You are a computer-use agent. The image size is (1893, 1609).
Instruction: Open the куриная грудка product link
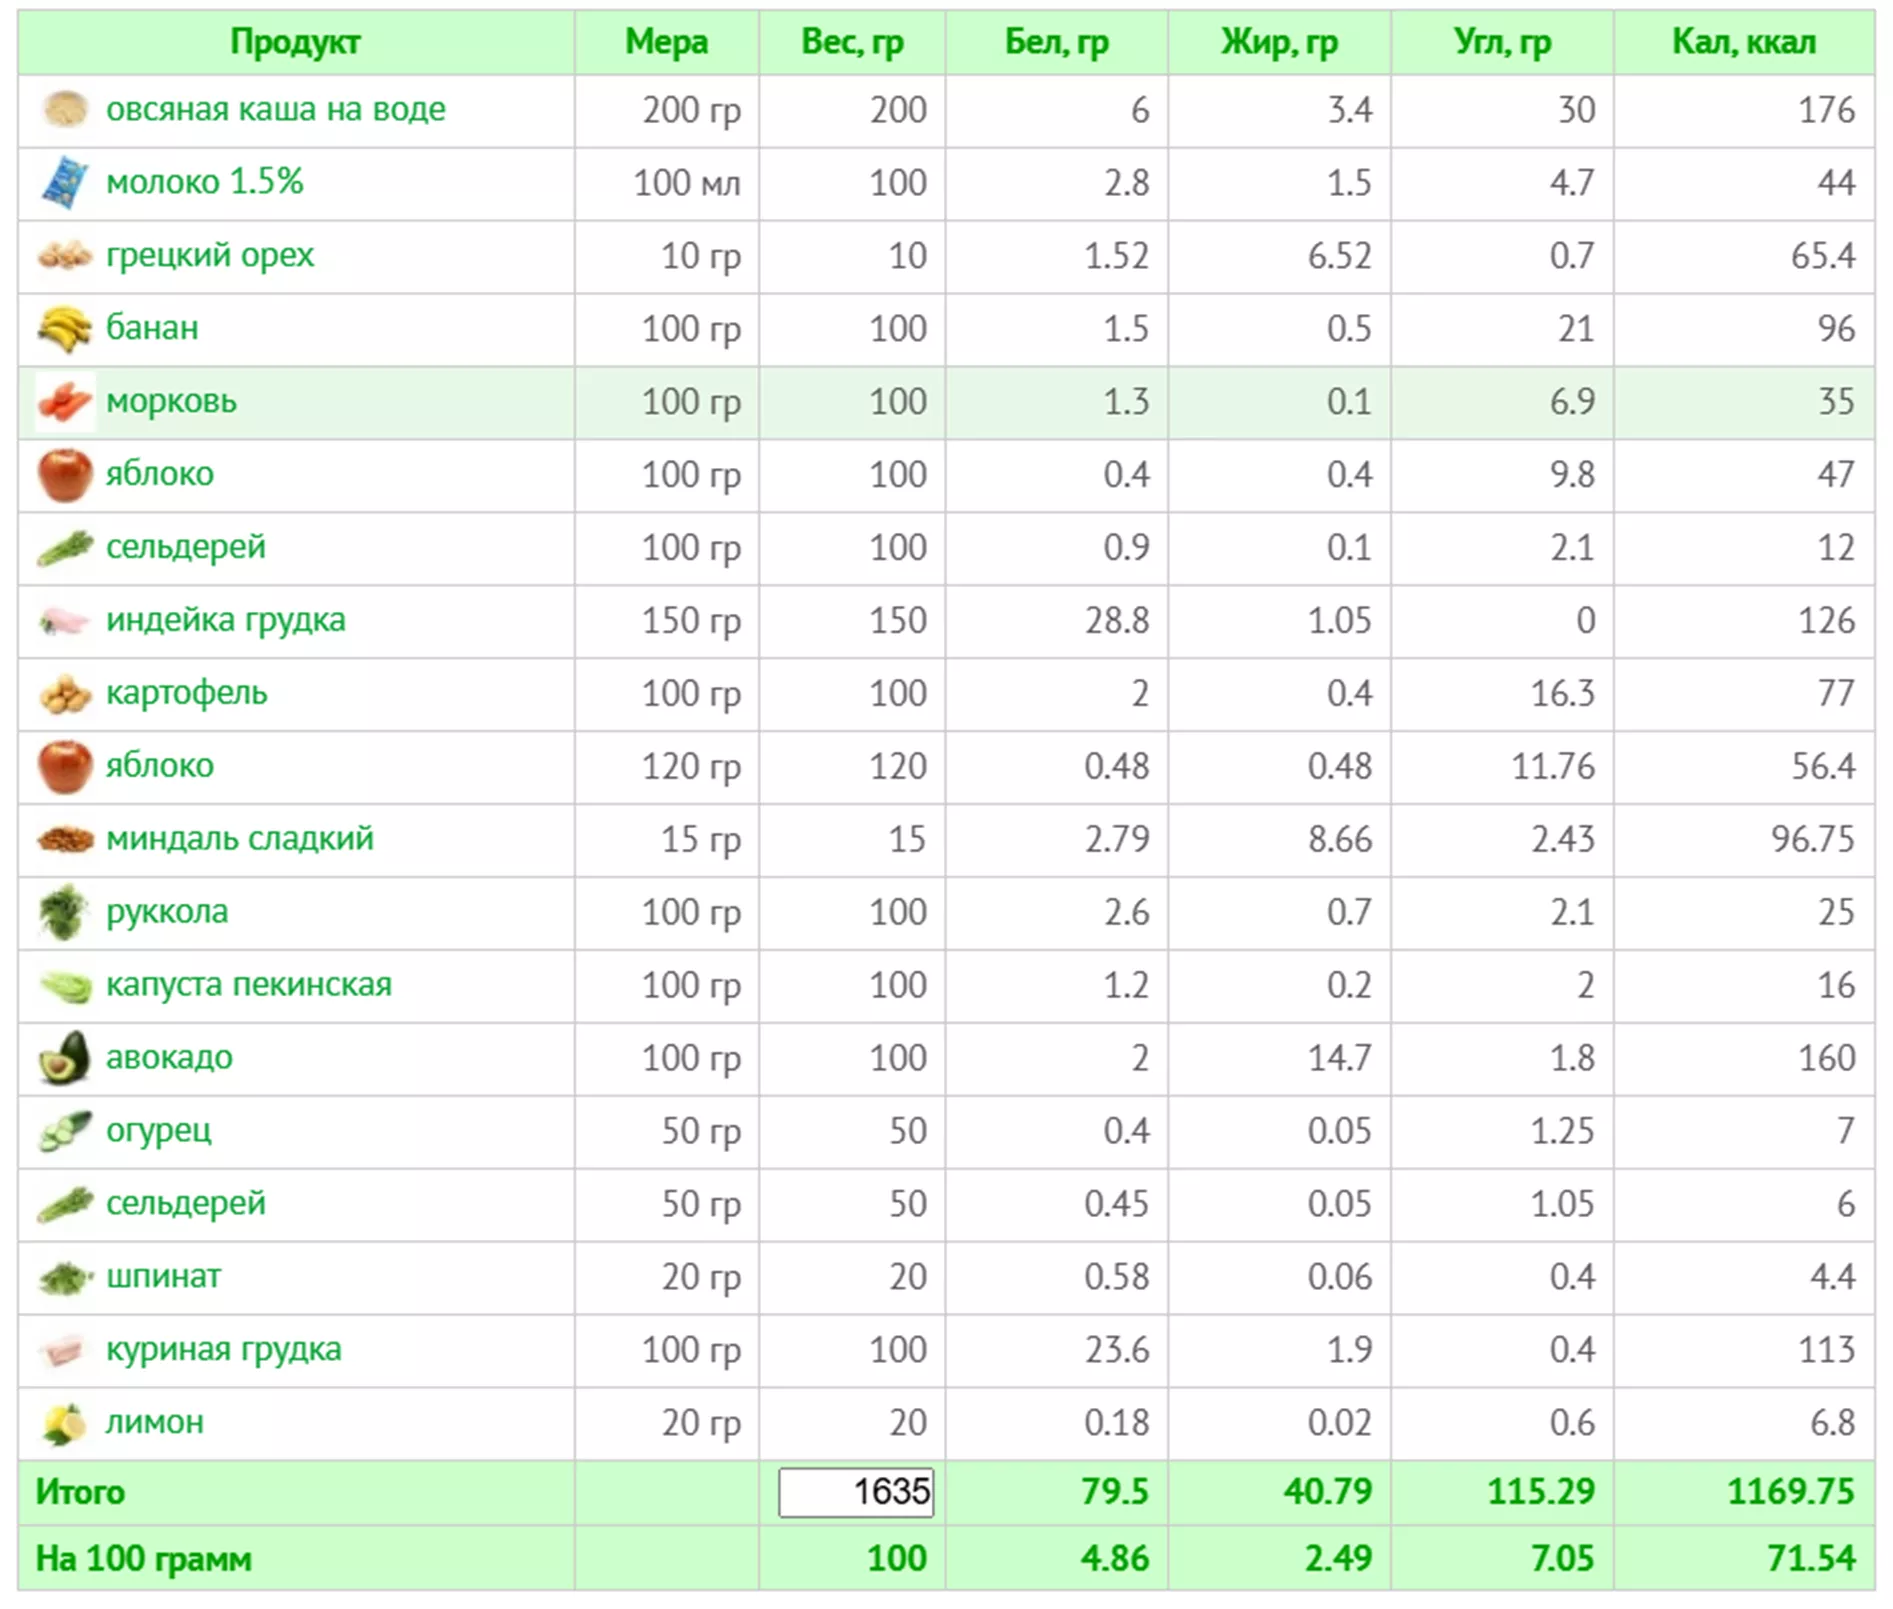[x=223, y=1349]
